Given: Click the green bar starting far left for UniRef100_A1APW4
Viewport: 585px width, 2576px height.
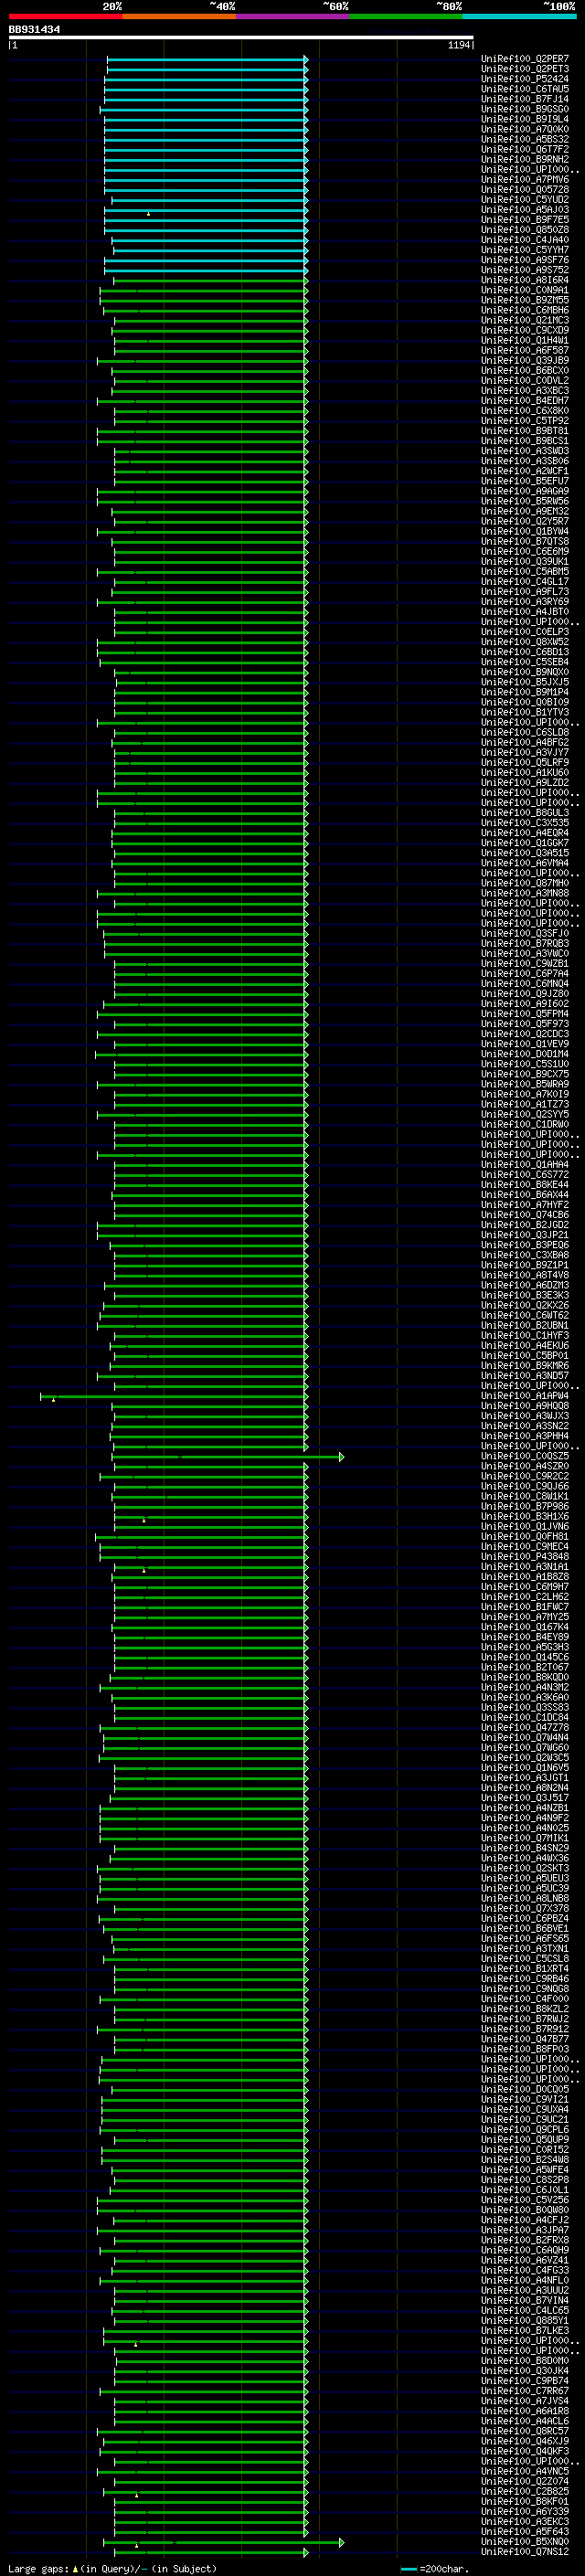Looking at the screenshot, I should coord(174,1396).
